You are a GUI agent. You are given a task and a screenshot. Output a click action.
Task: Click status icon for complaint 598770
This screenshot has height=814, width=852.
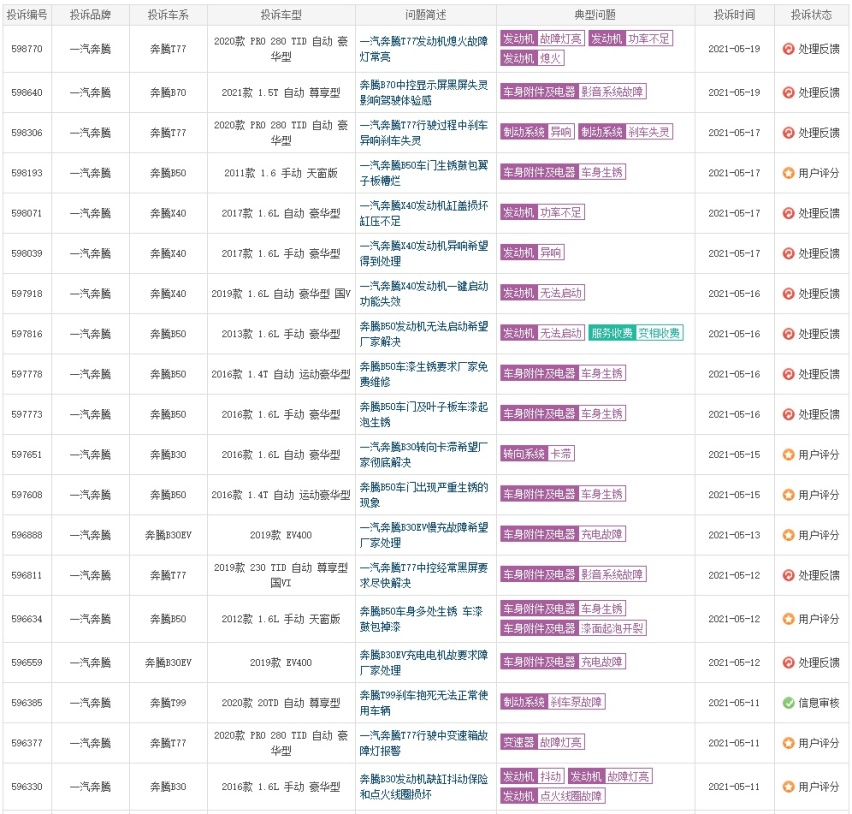(788, 49)
